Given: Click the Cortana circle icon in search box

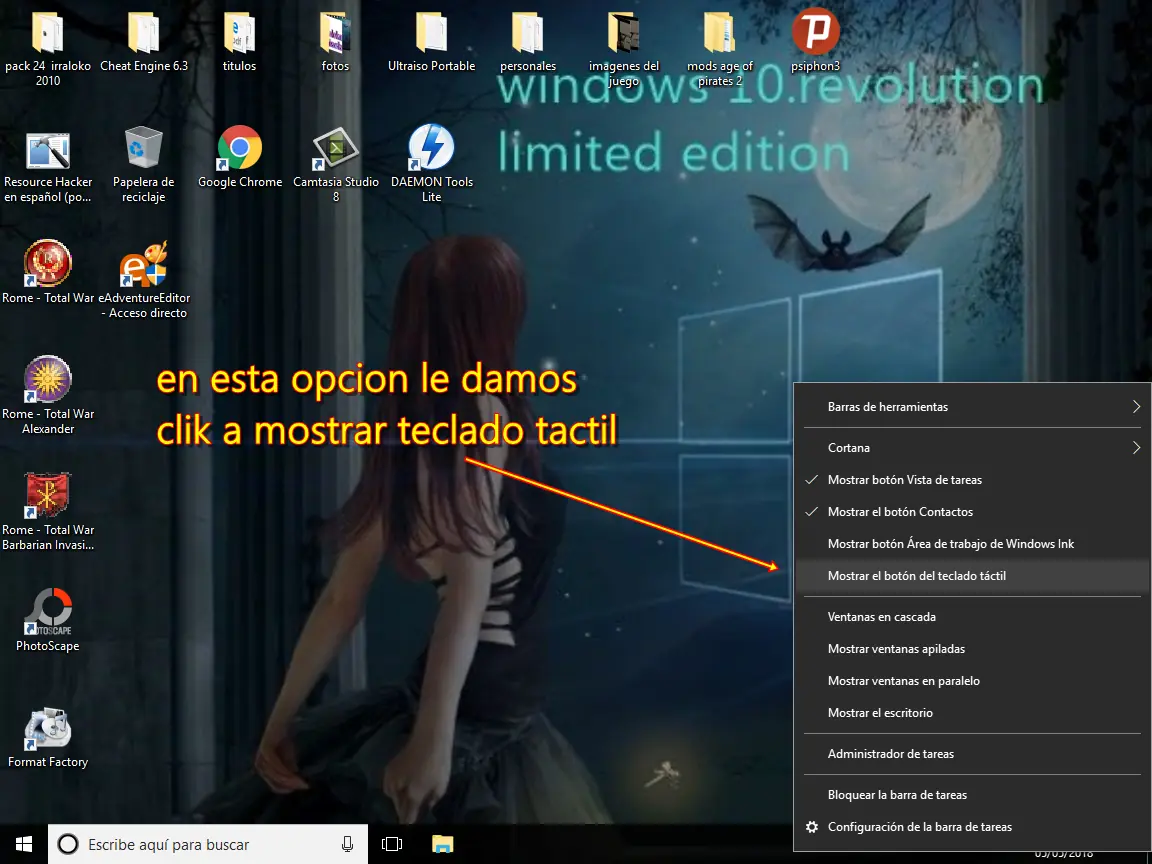Looking at the screenshot, I should pos(68,844).
